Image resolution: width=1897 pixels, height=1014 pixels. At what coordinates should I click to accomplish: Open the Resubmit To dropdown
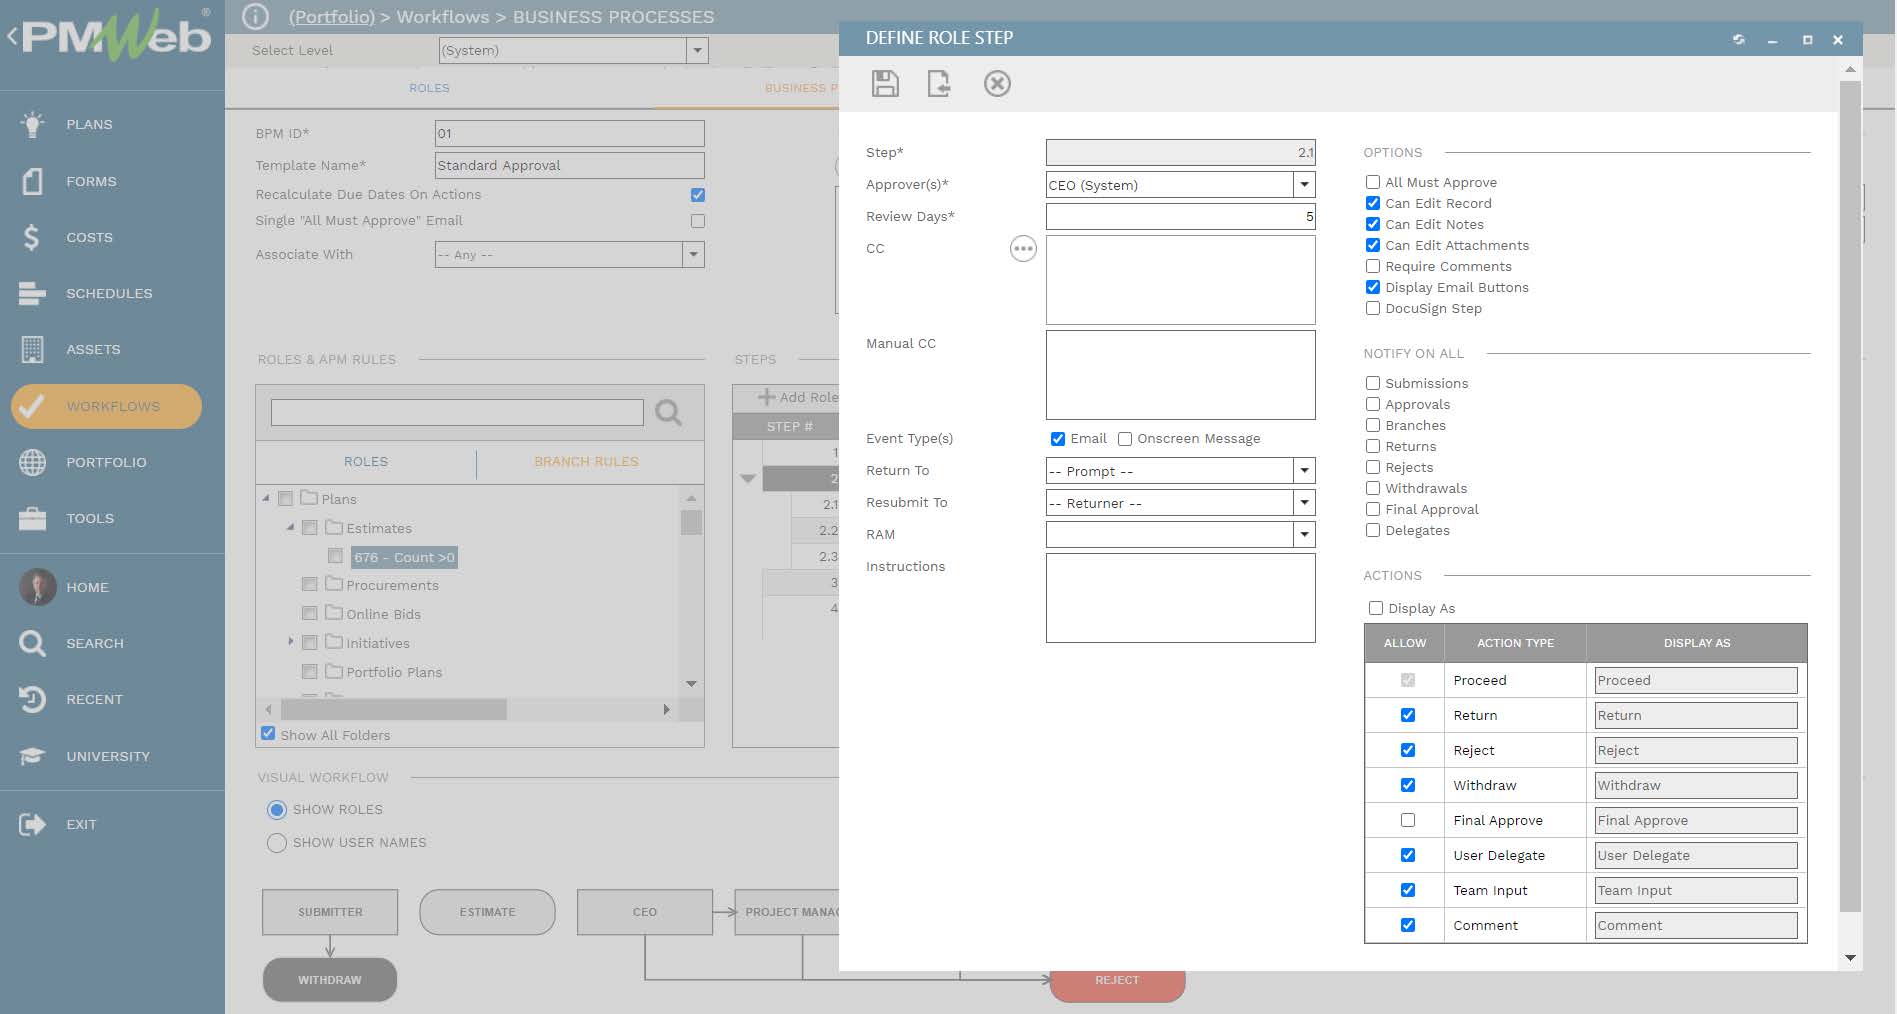pos(1304,503)
